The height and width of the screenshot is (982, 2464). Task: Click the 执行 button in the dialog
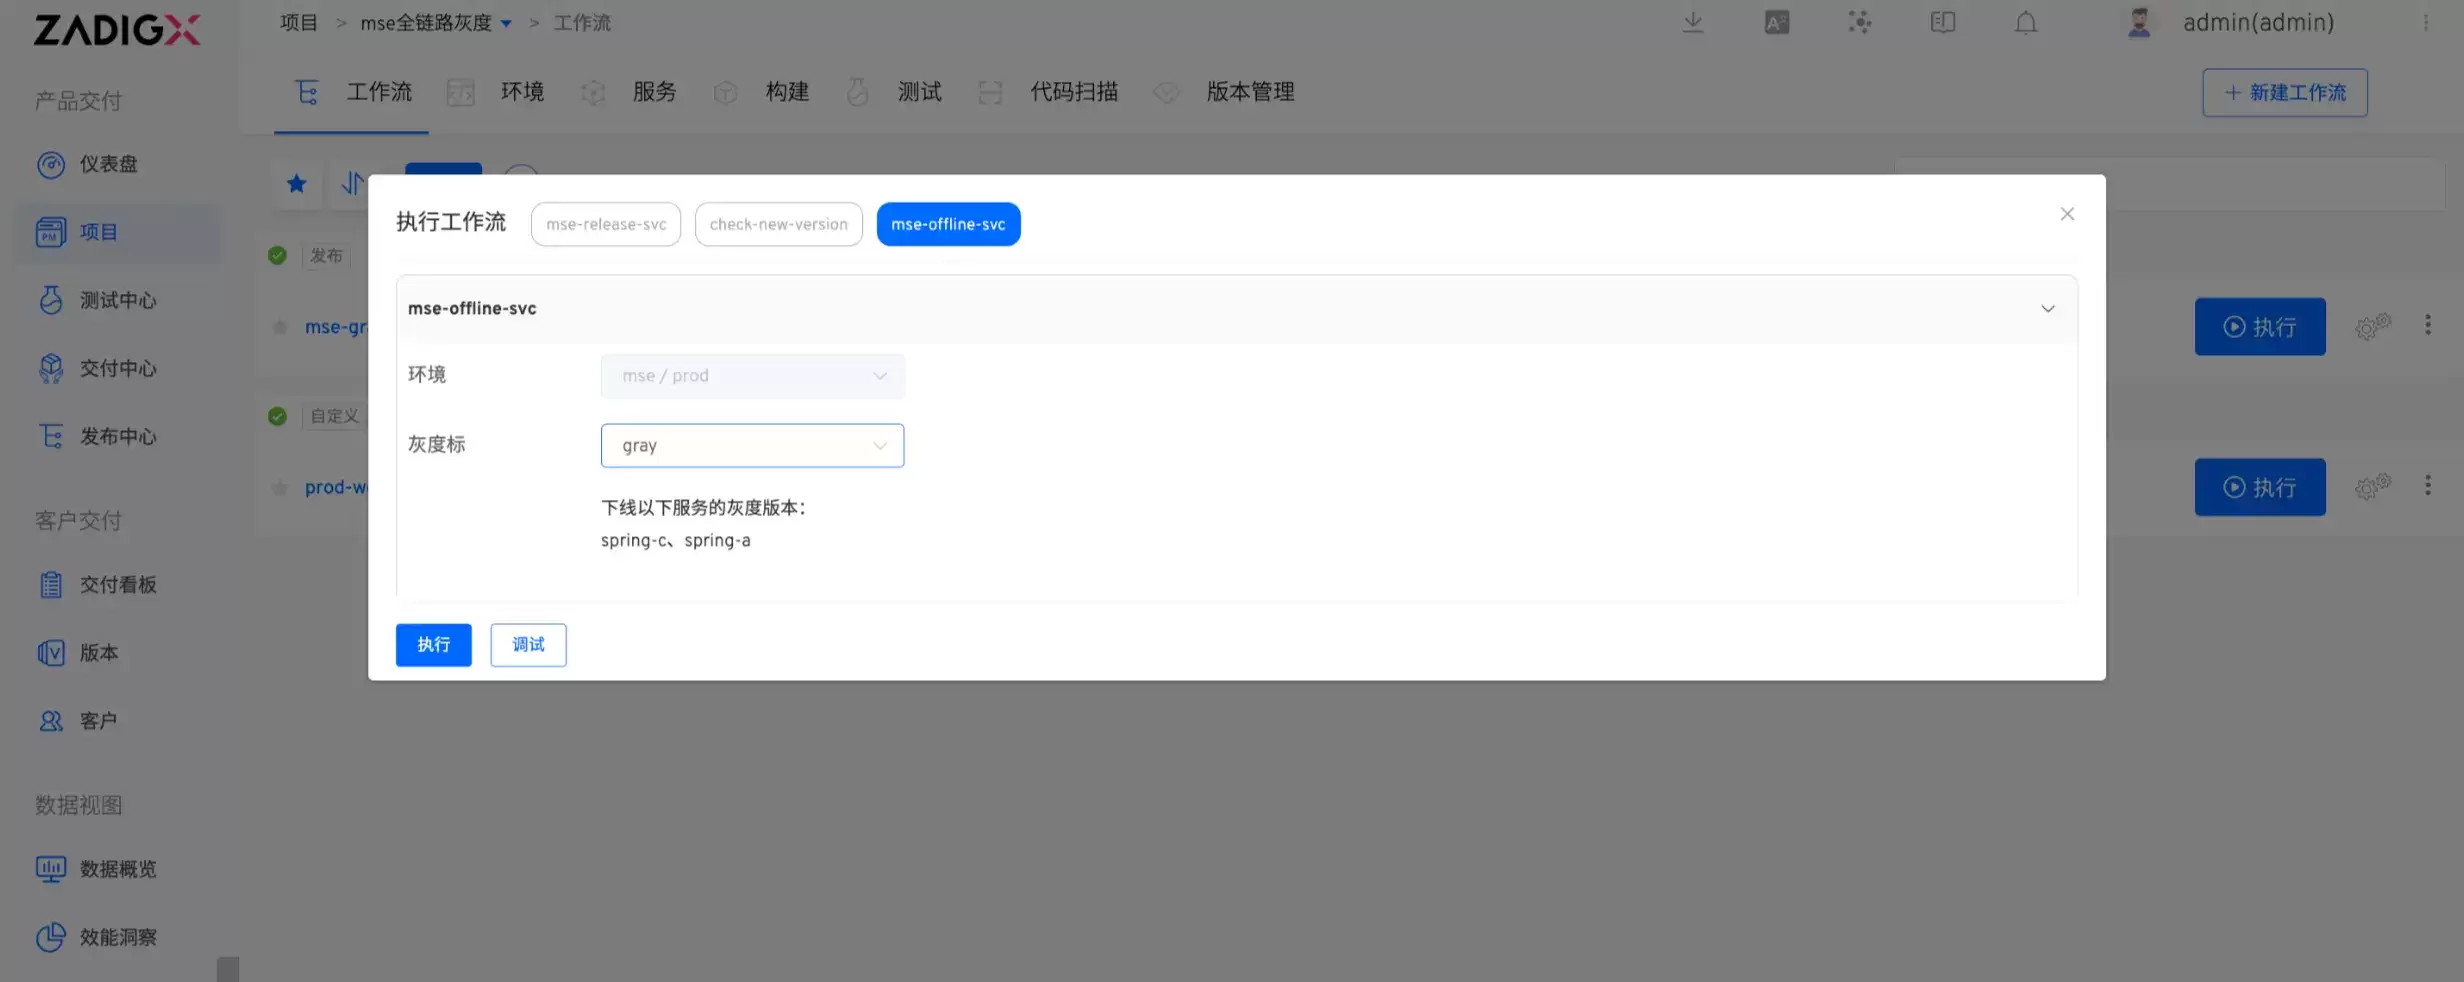[x=433, y=645]
